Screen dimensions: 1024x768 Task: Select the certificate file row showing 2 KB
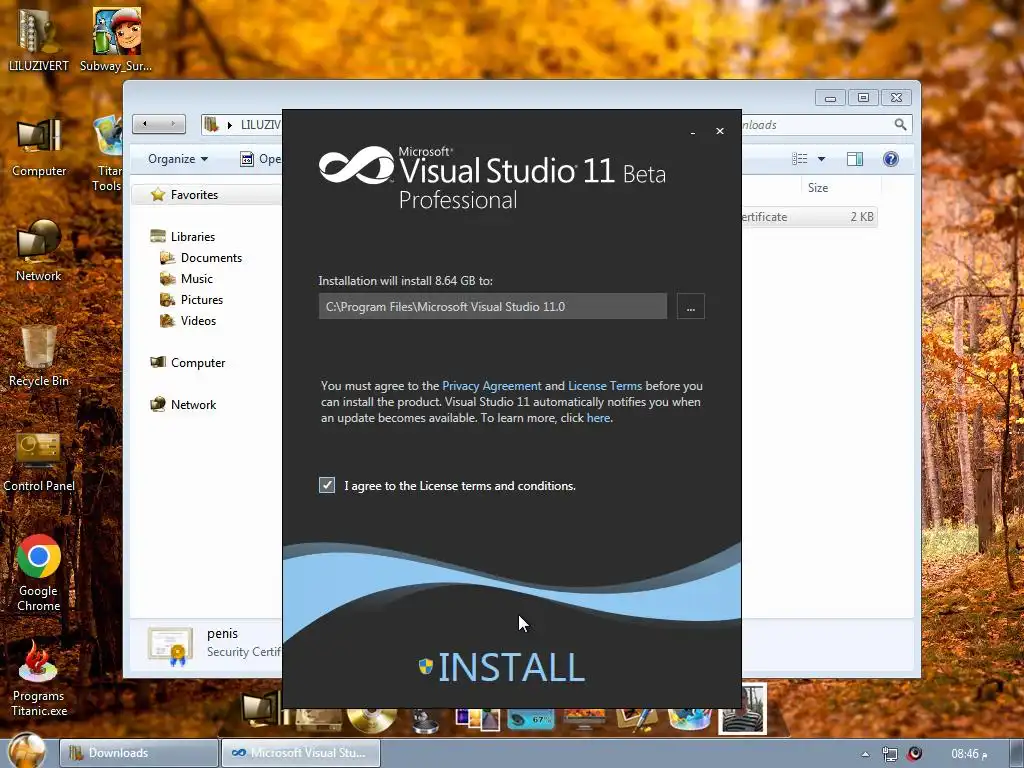(x=809, y=217)
